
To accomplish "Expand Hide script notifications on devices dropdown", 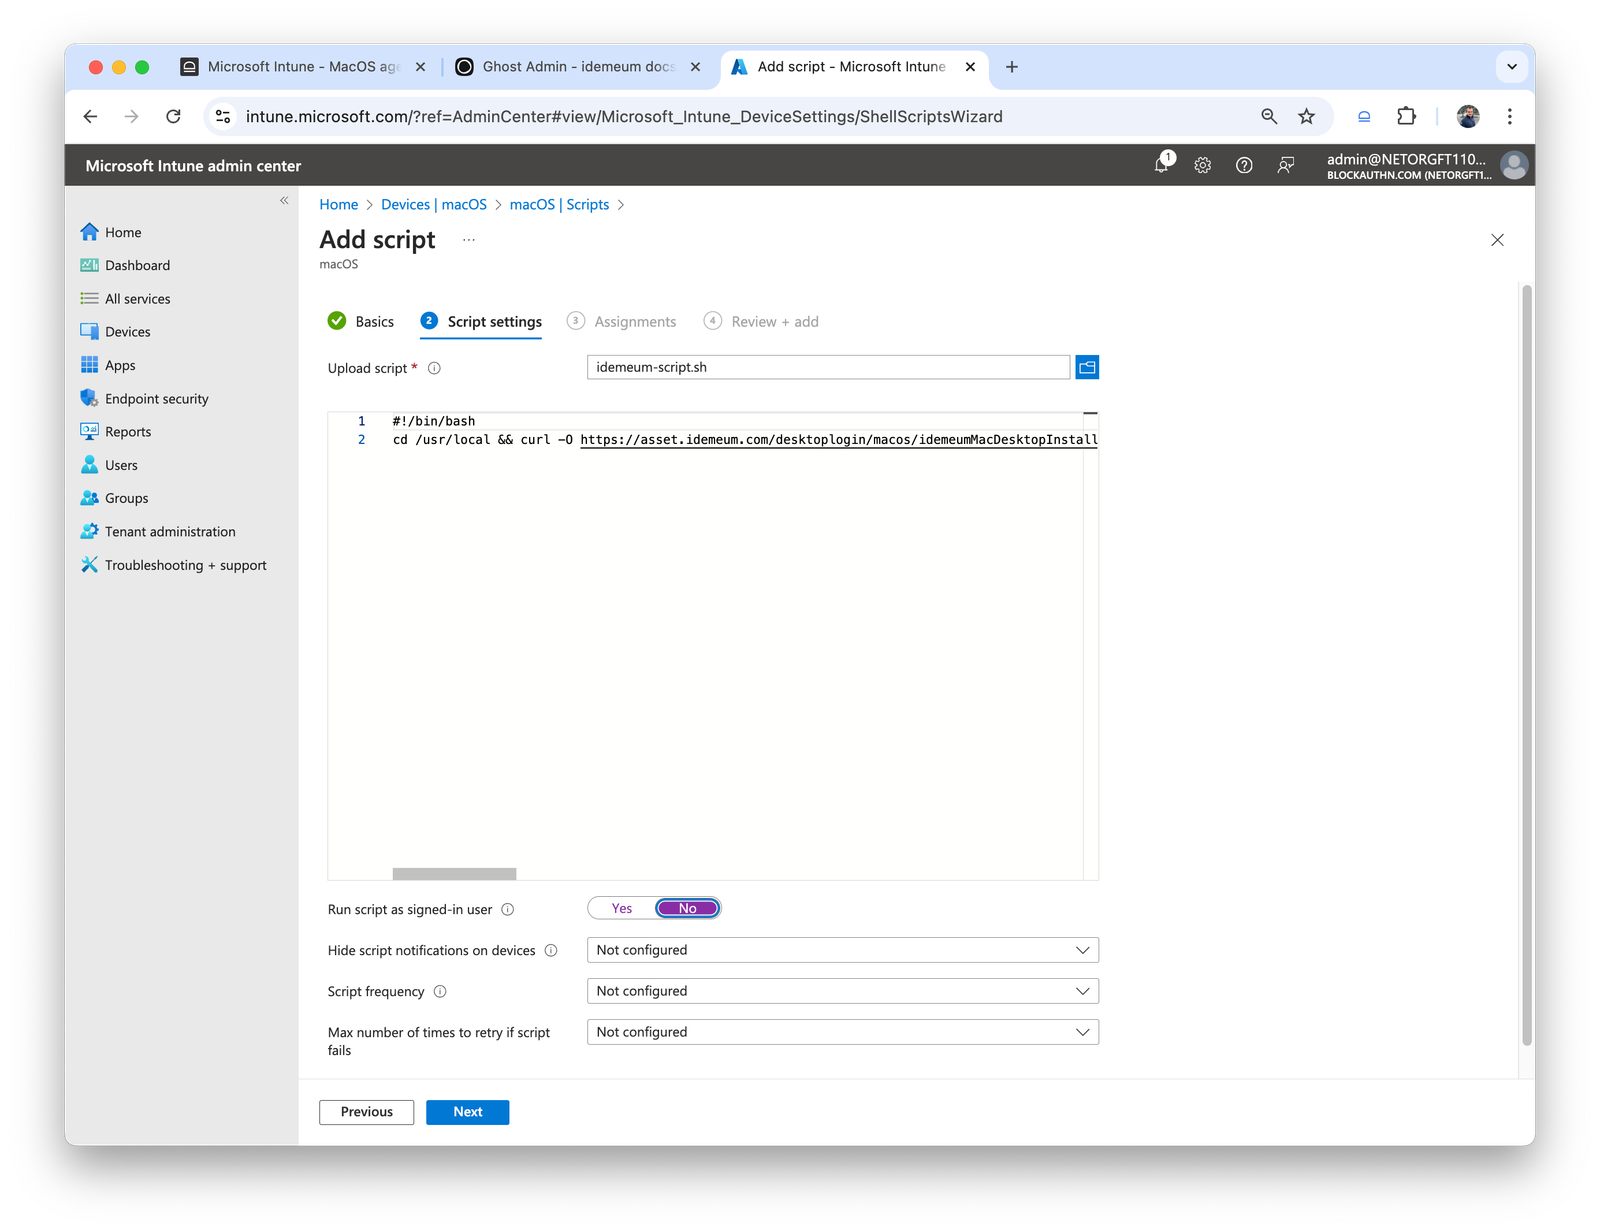I will (842, 950).
